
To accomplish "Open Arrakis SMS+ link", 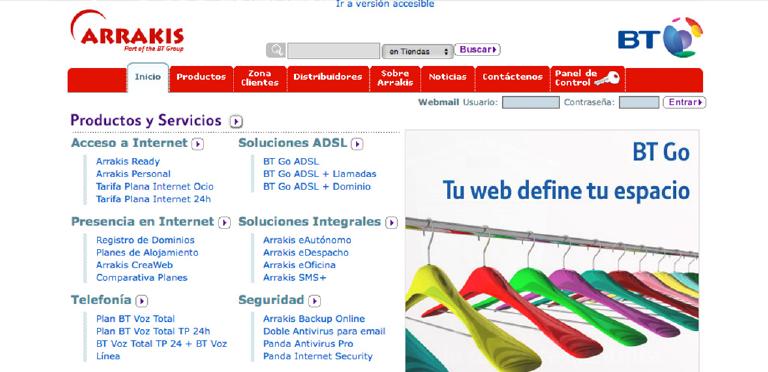I will pos(294,278).
